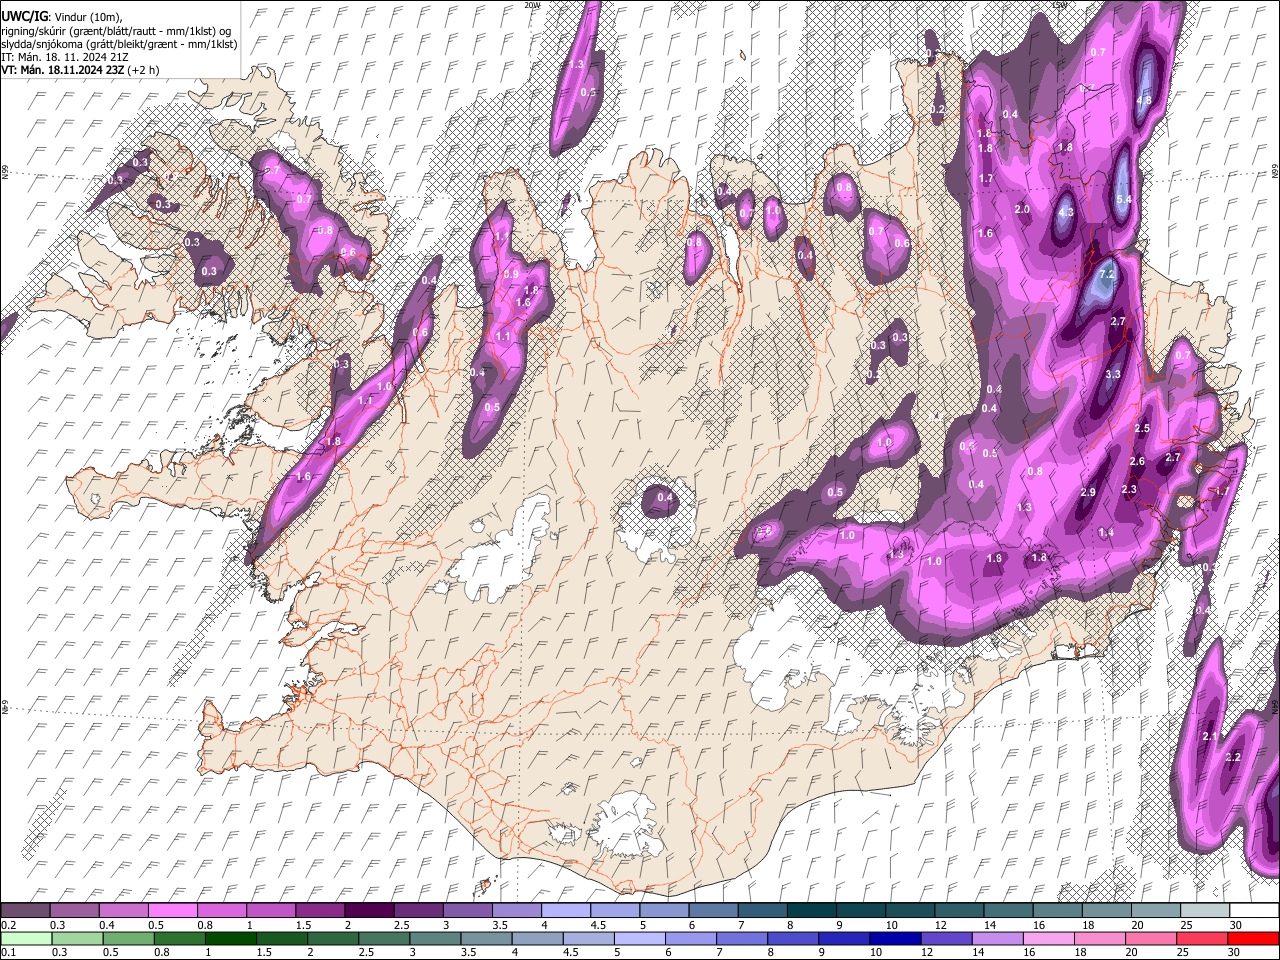This screenshot has width=1280, height=960.
Task: Click the 2.0 precipitation value on the map
Action: point(1022,209)
